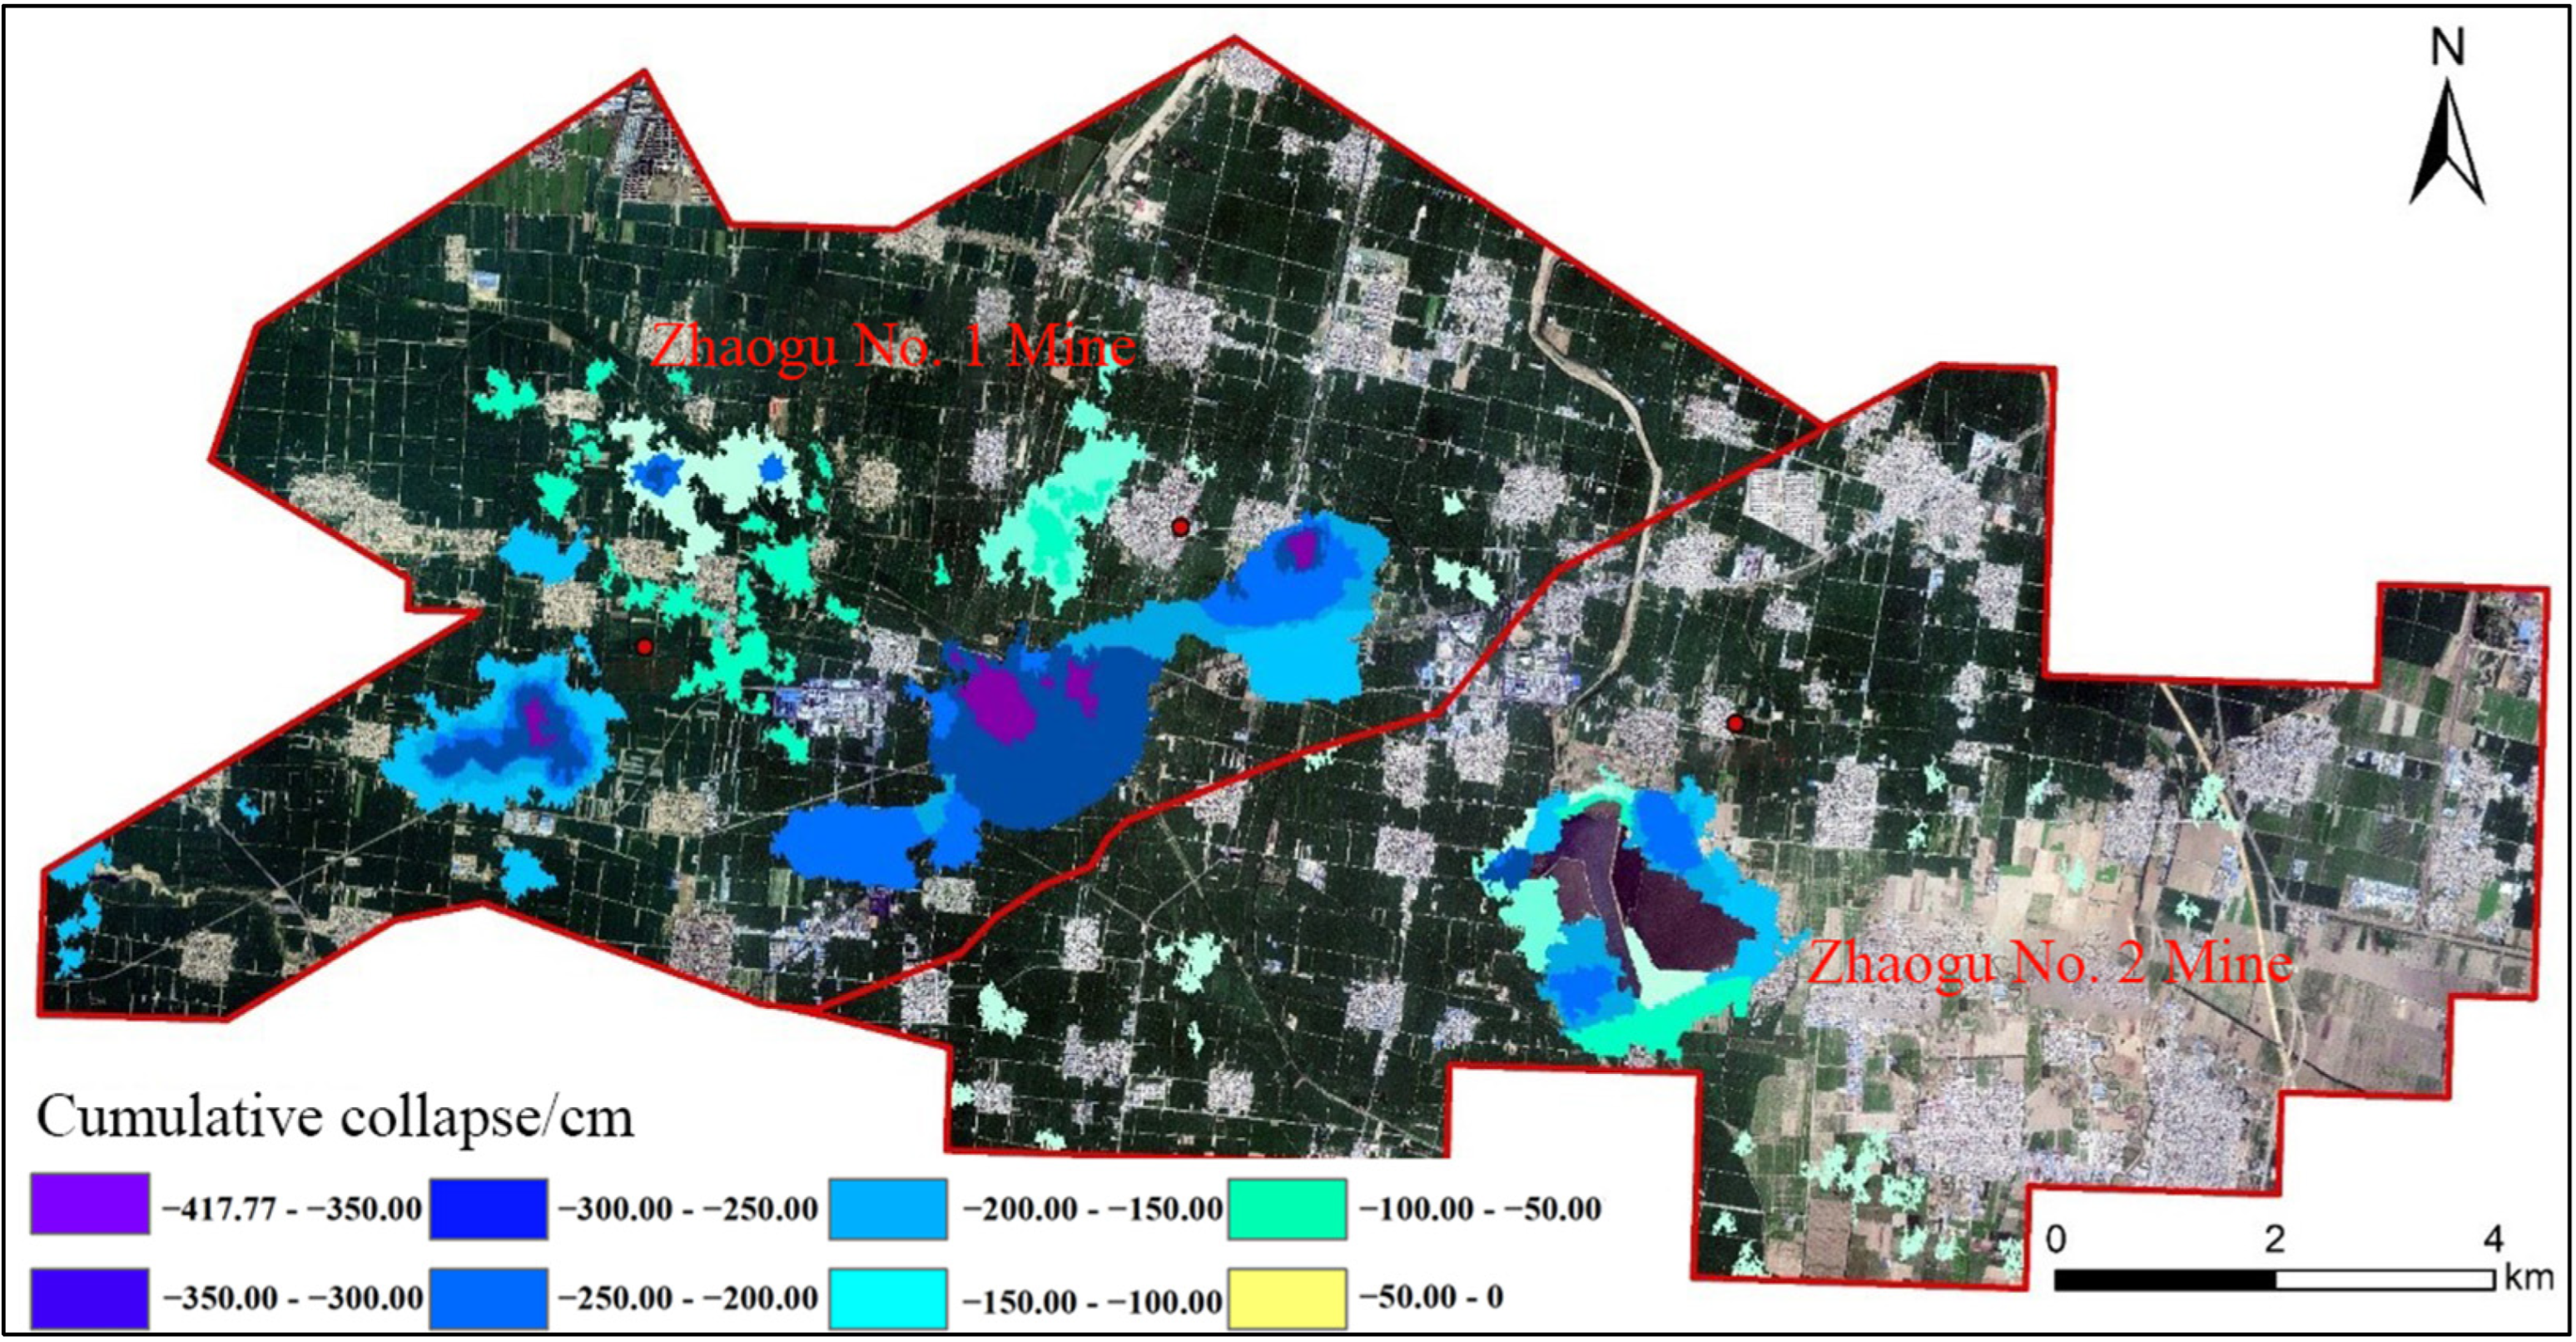The width and height of the screenshot is (2576, 1342).
Task: Click the -350.00 to -300.00 legend swatch
Action: point(90,1298)
